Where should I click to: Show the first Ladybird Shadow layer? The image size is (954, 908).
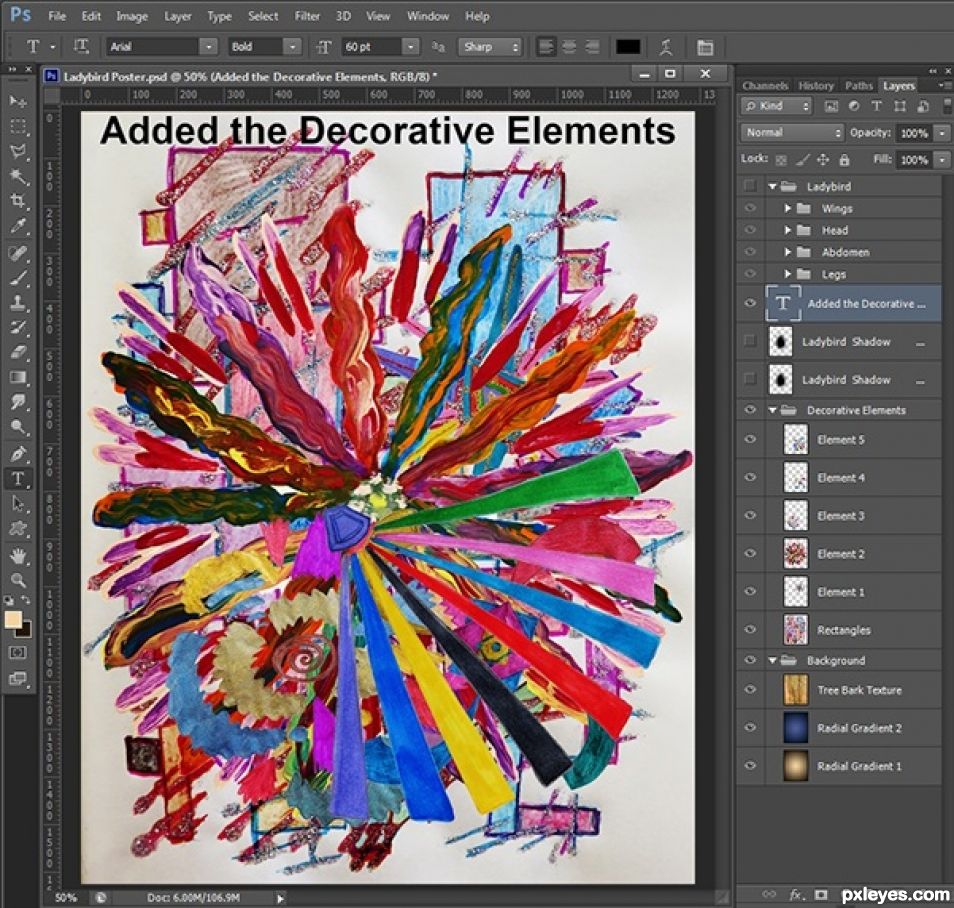[750, 341]
